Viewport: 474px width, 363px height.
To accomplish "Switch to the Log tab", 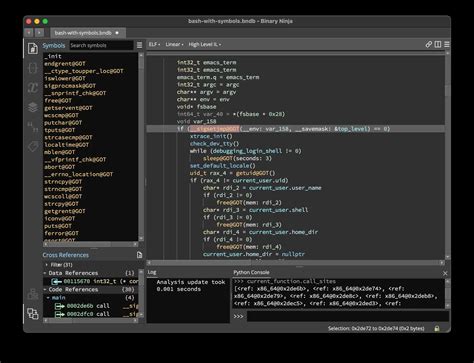I will (152, 272).
